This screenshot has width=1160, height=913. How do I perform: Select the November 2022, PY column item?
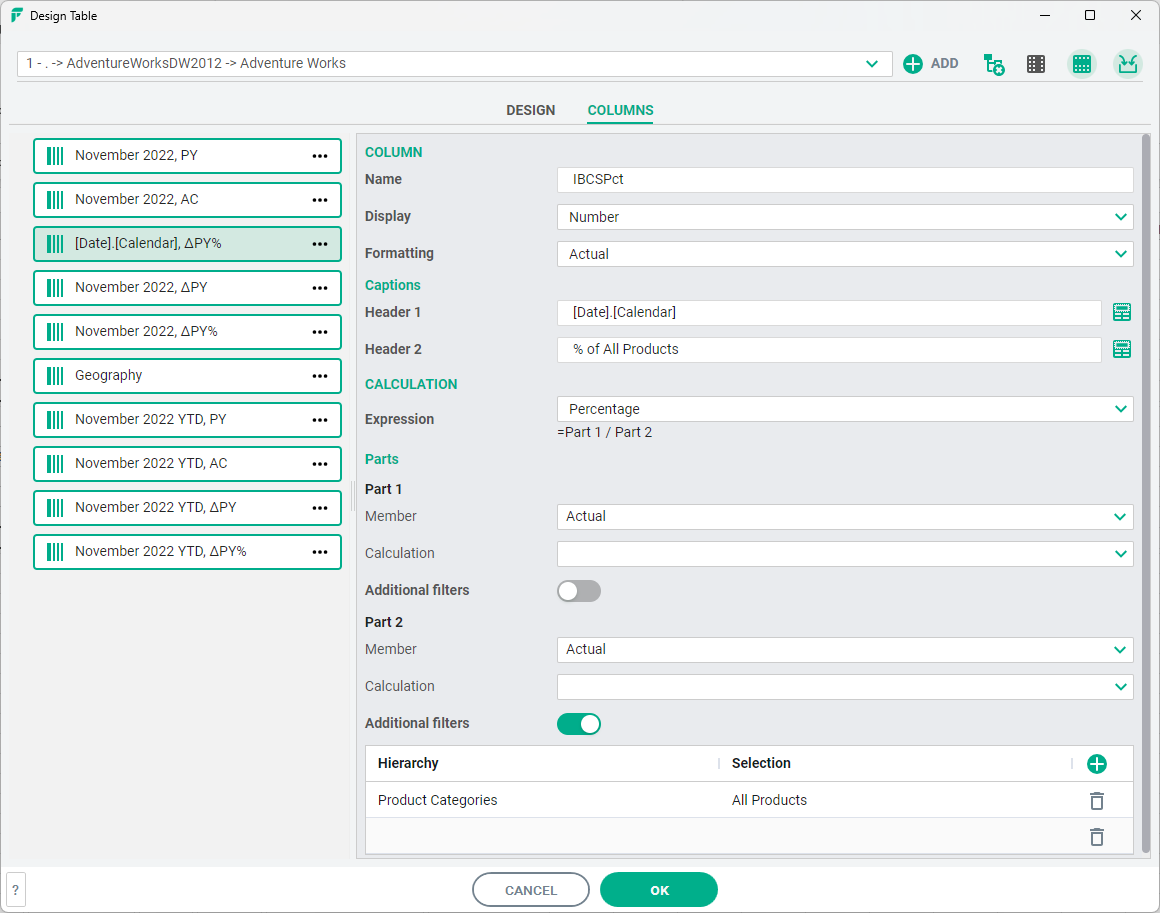click(187, 156)
